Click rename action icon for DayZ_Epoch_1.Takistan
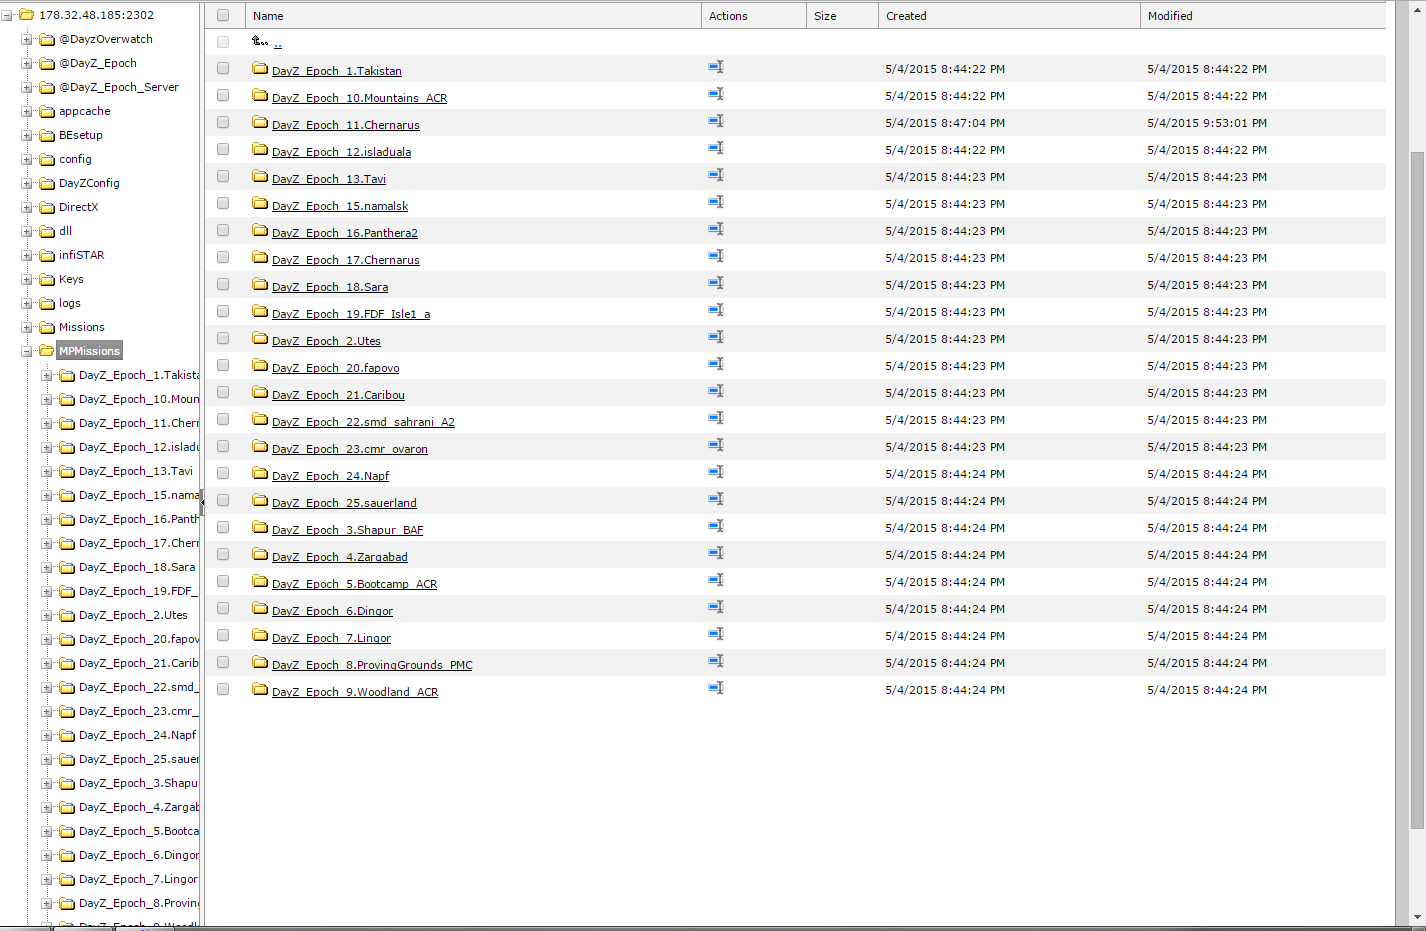This screenshot has height=931, width=1426. tap(716, 67)
